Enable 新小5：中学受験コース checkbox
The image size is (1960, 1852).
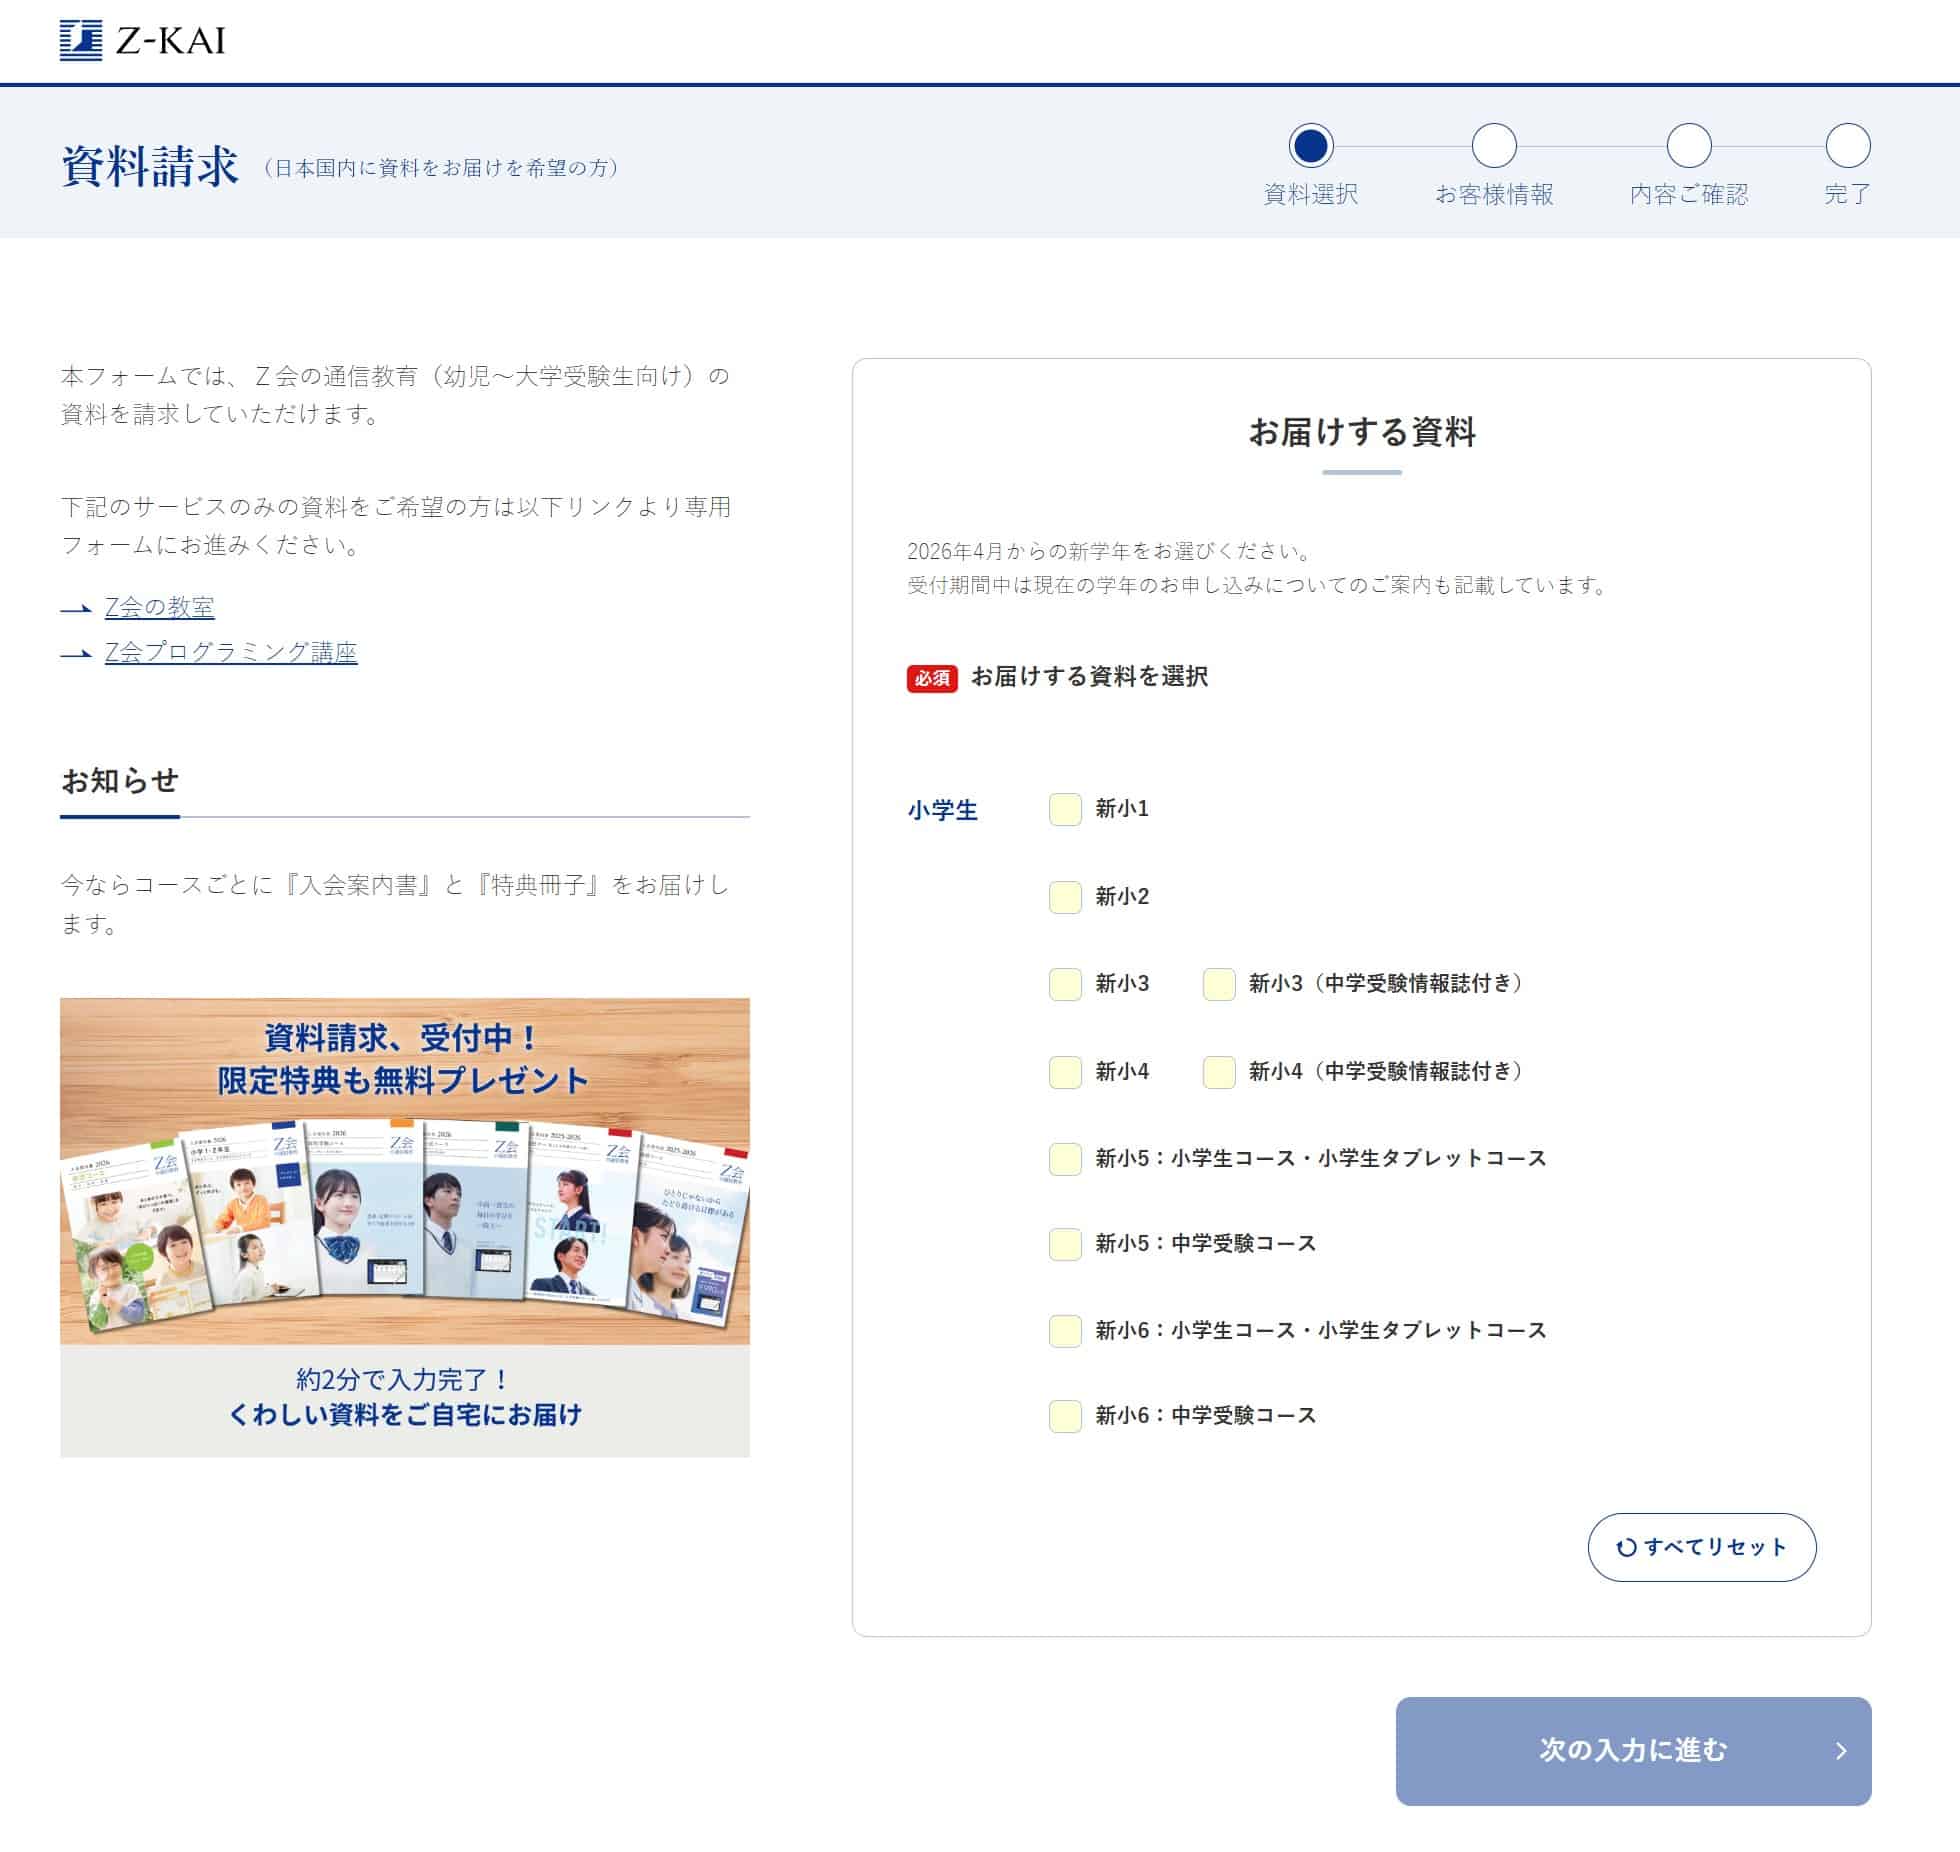click(1065, 1244)
